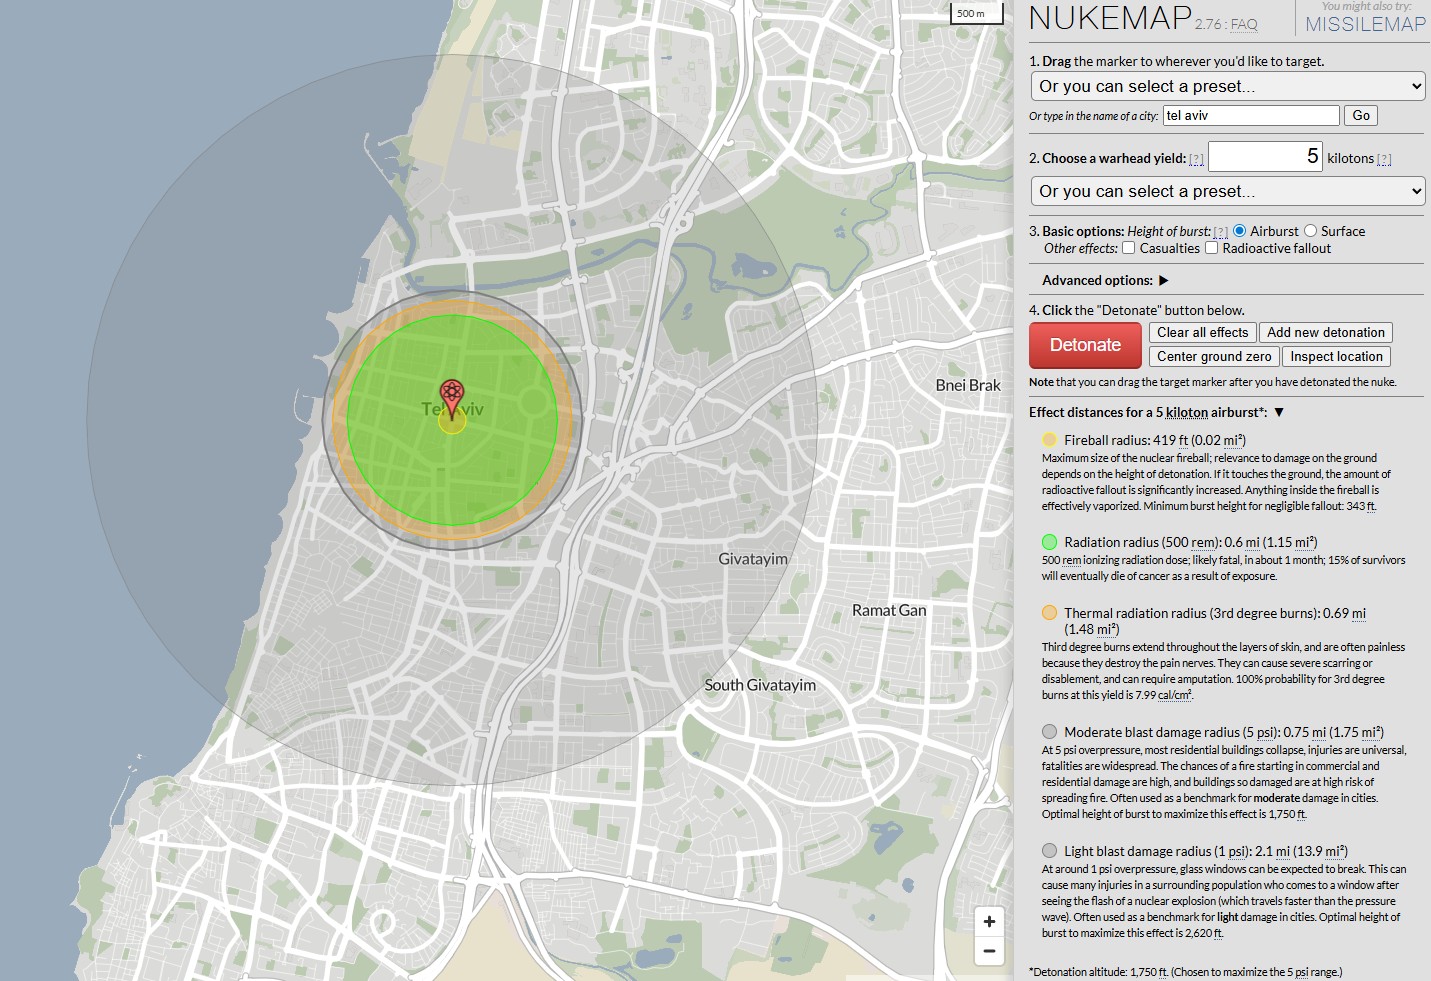Click the light blast damage legend circle
The image size is (1431, 981).
pos(1049,851)
